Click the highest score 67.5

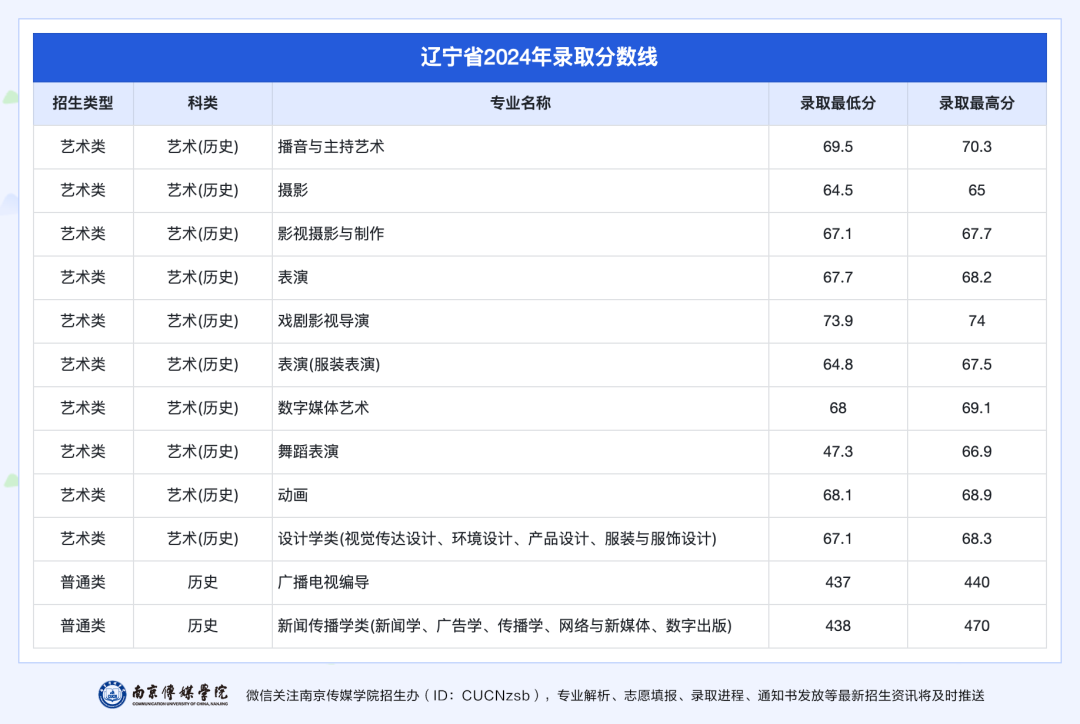tap(977, 364)
